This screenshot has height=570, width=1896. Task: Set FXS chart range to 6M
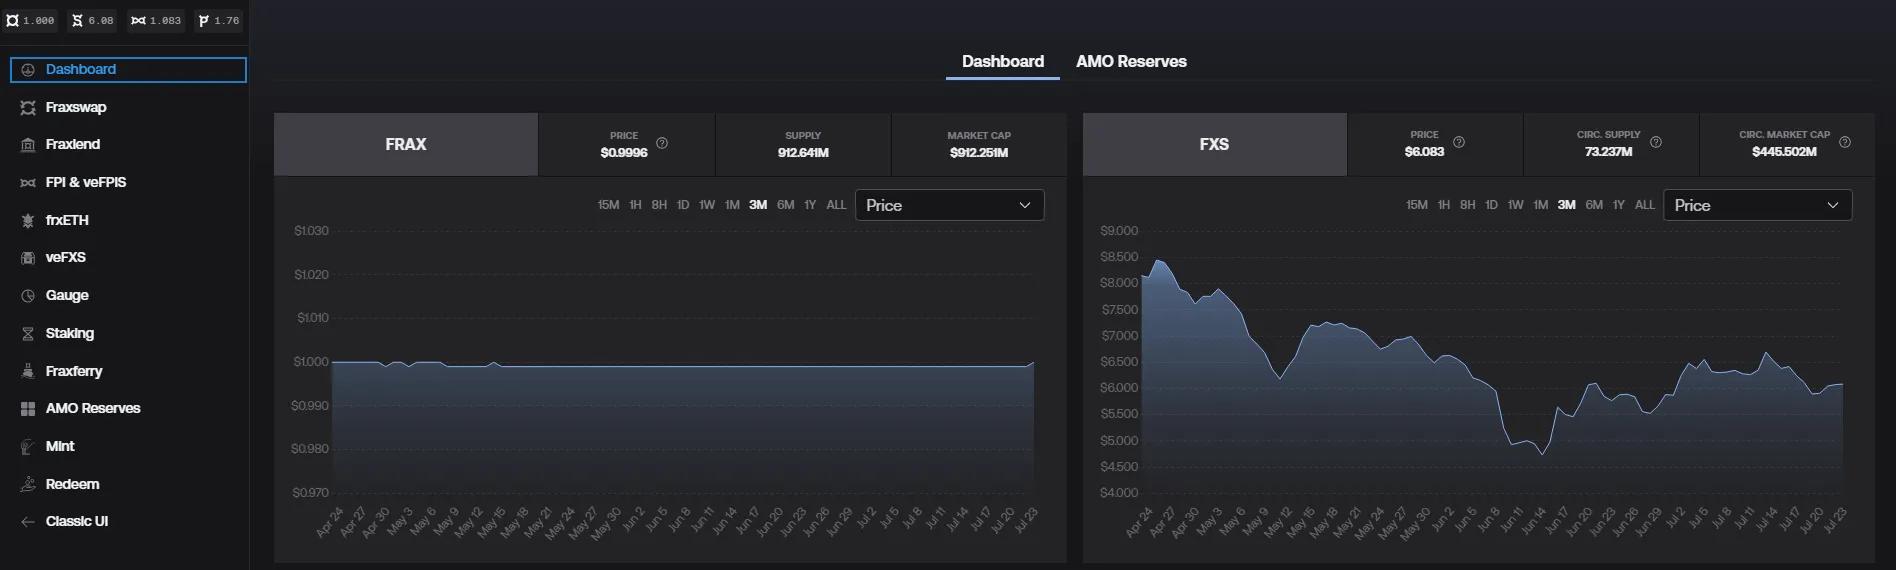1594,205
